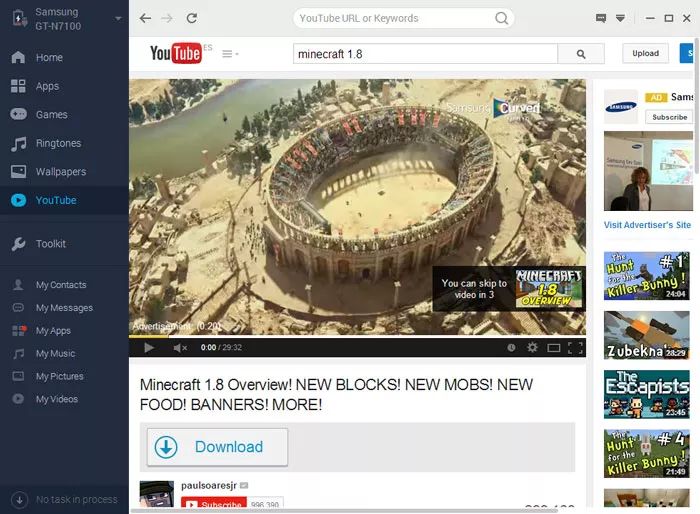Open Hunt for the Killer Bunny #1 thumbnail
This screenshot has width=700, height=514.
[x=646, y=276]
